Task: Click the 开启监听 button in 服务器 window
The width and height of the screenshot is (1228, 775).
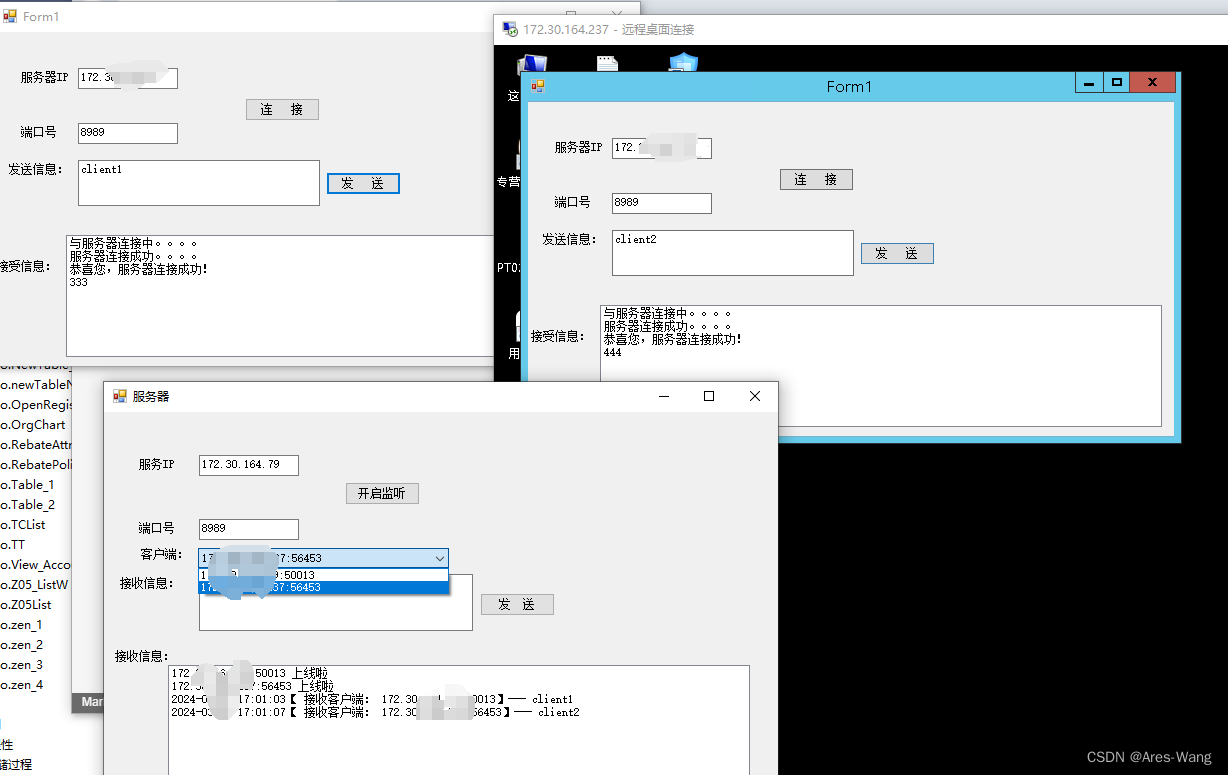Action: click(x=382, y=493)
